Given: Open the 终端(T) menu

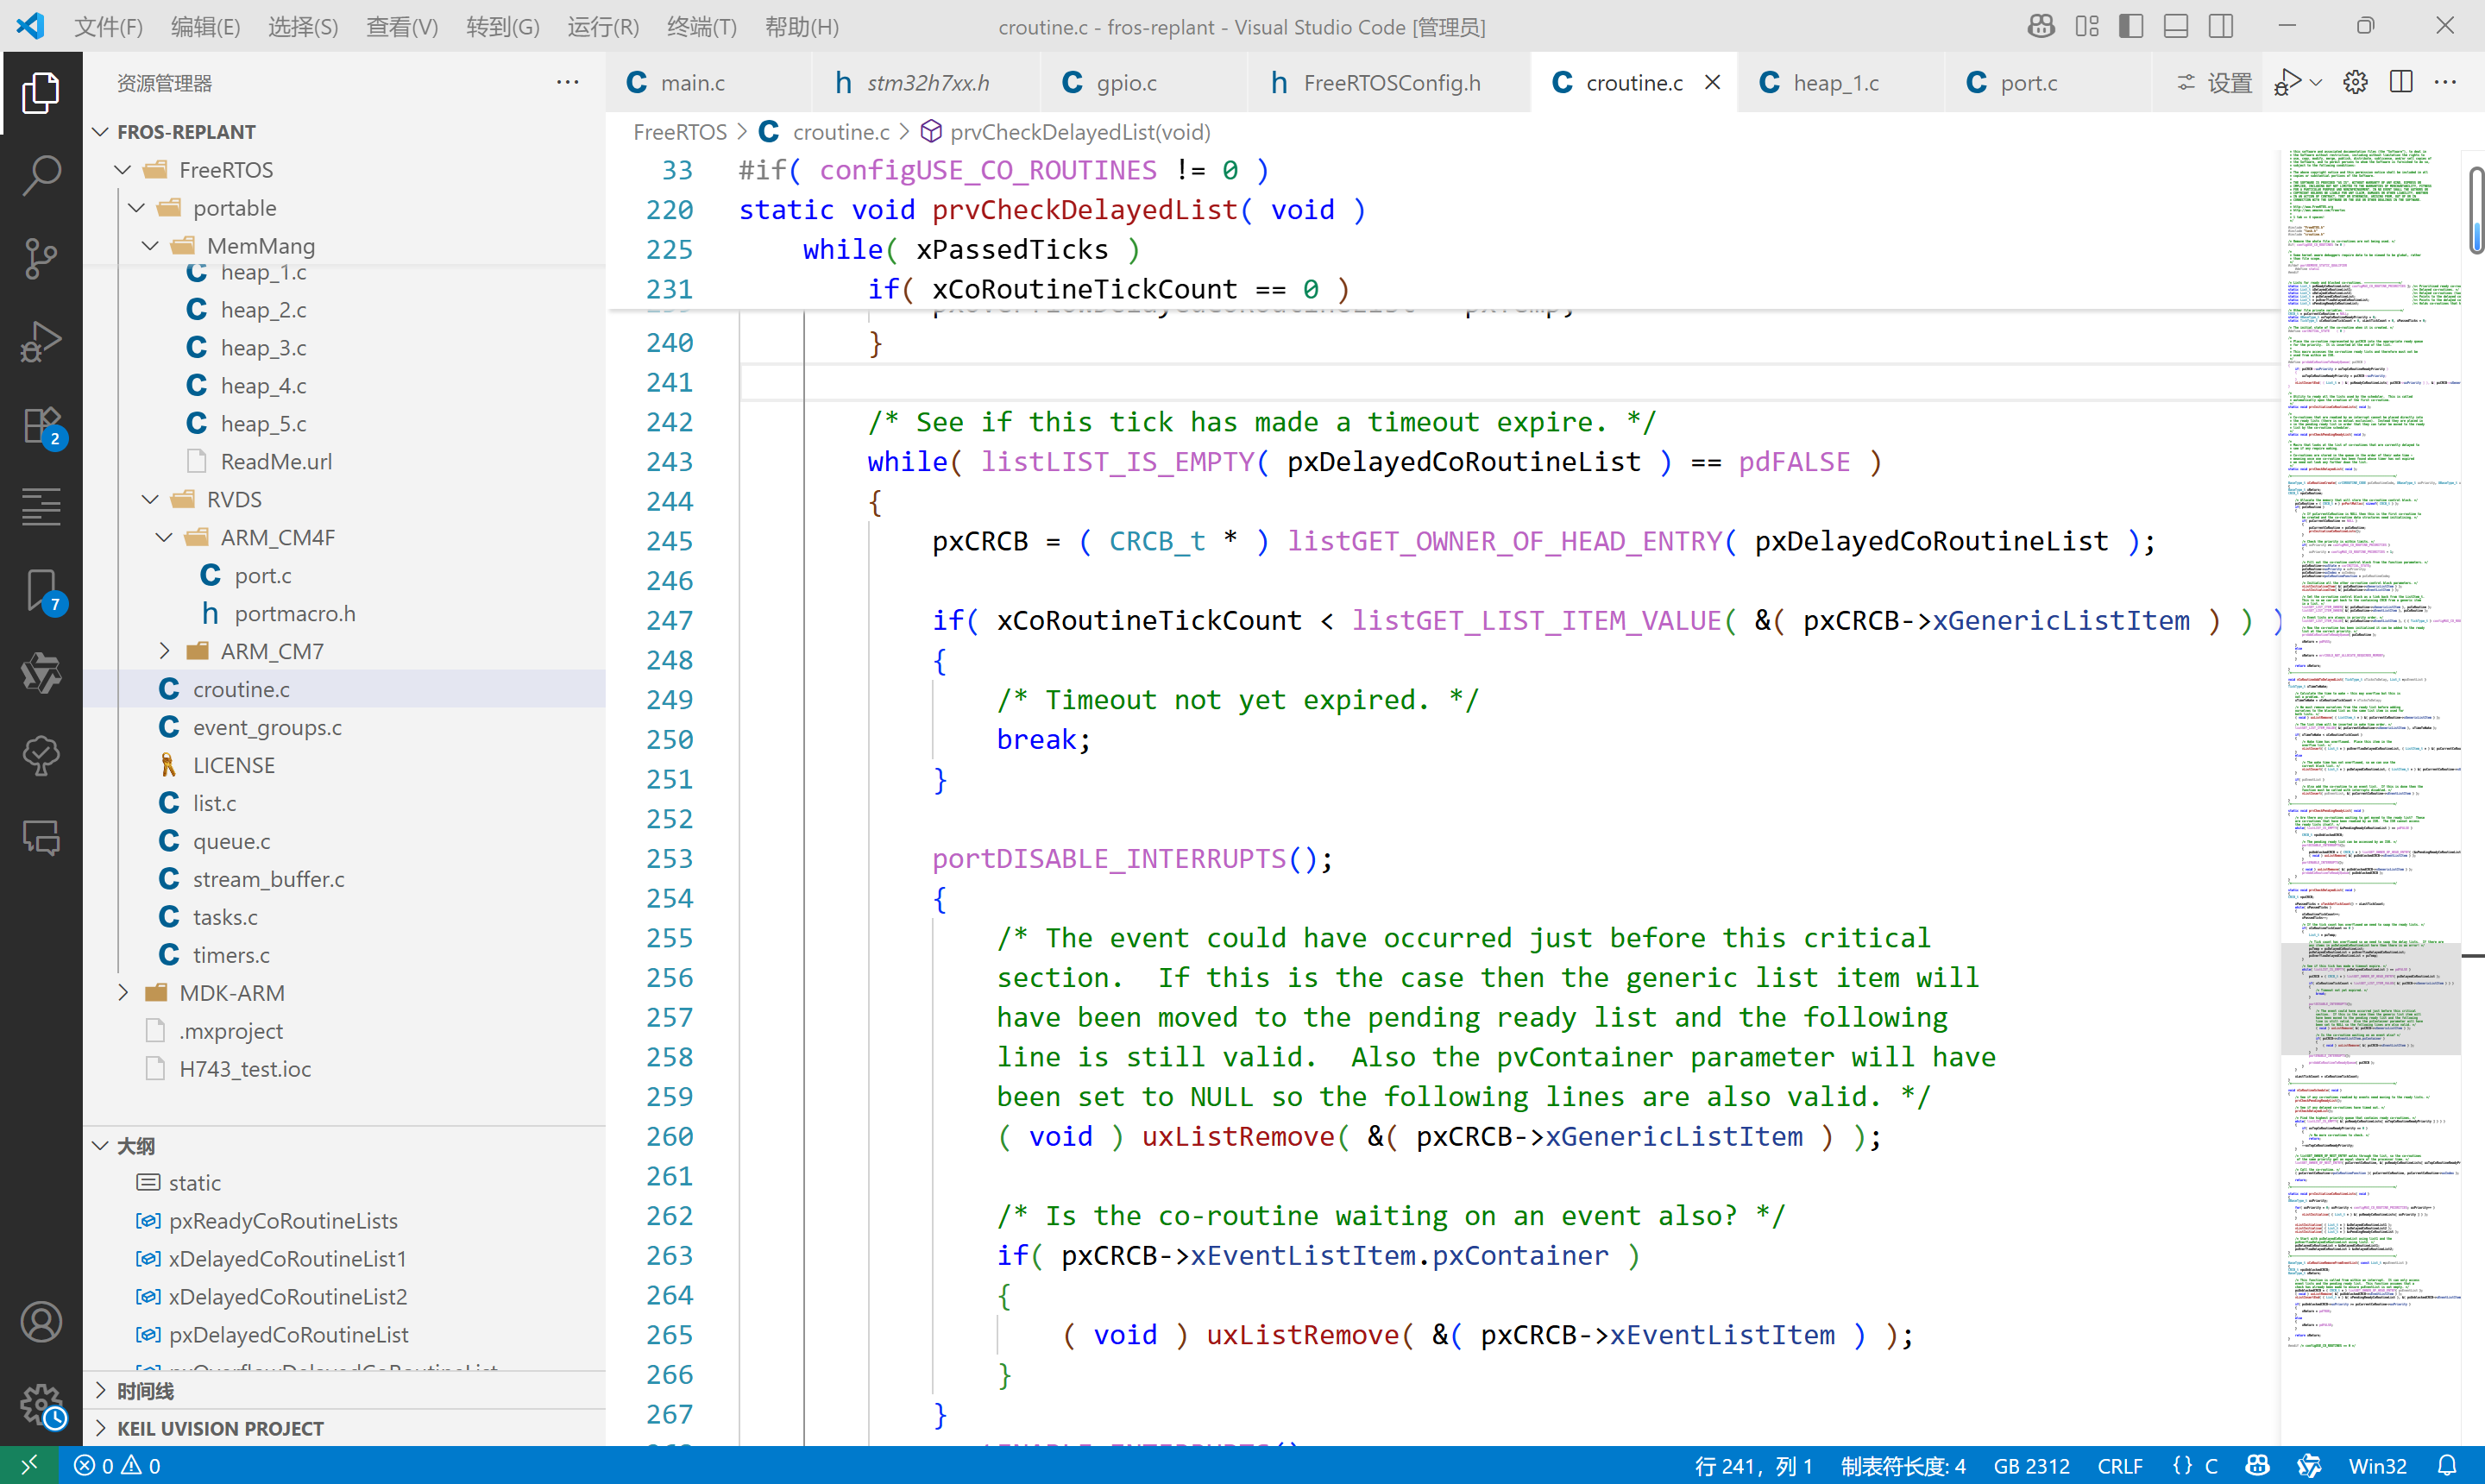Looking at the screenshot, I should pyautogui.click(x=701, y=26).
